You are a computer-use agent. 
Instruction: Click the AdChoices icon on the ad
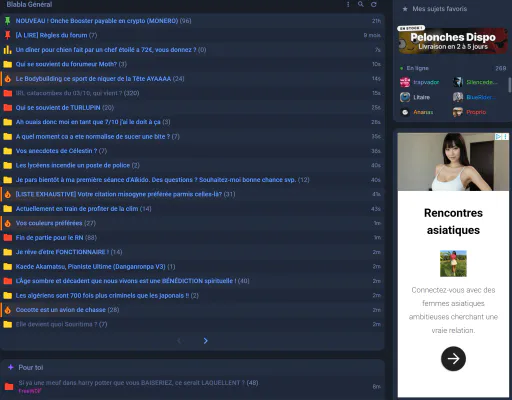coord(498,136)
